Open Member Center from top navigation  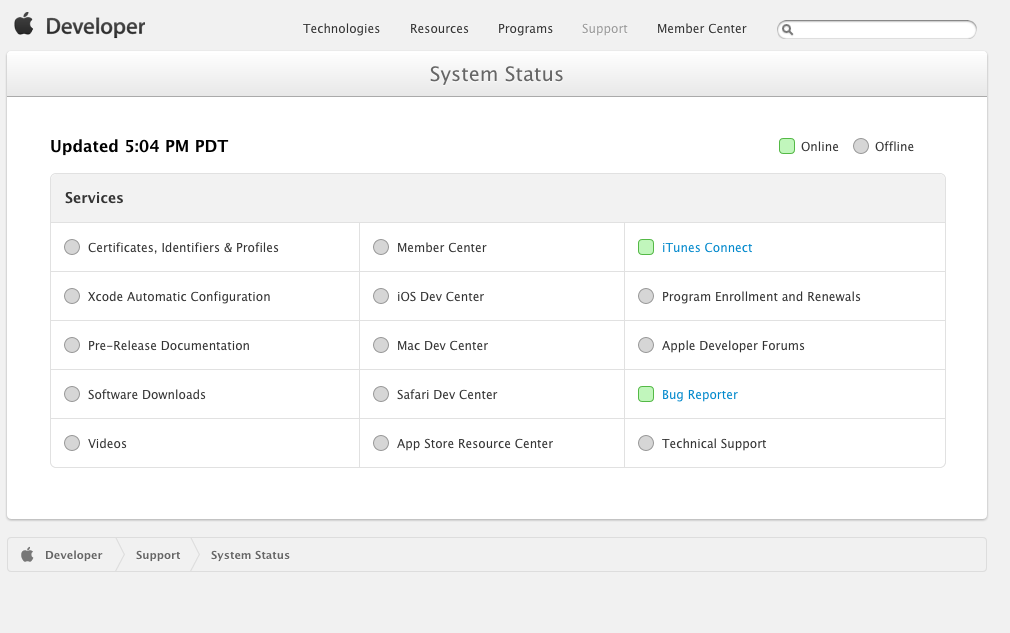pos(701,29)
